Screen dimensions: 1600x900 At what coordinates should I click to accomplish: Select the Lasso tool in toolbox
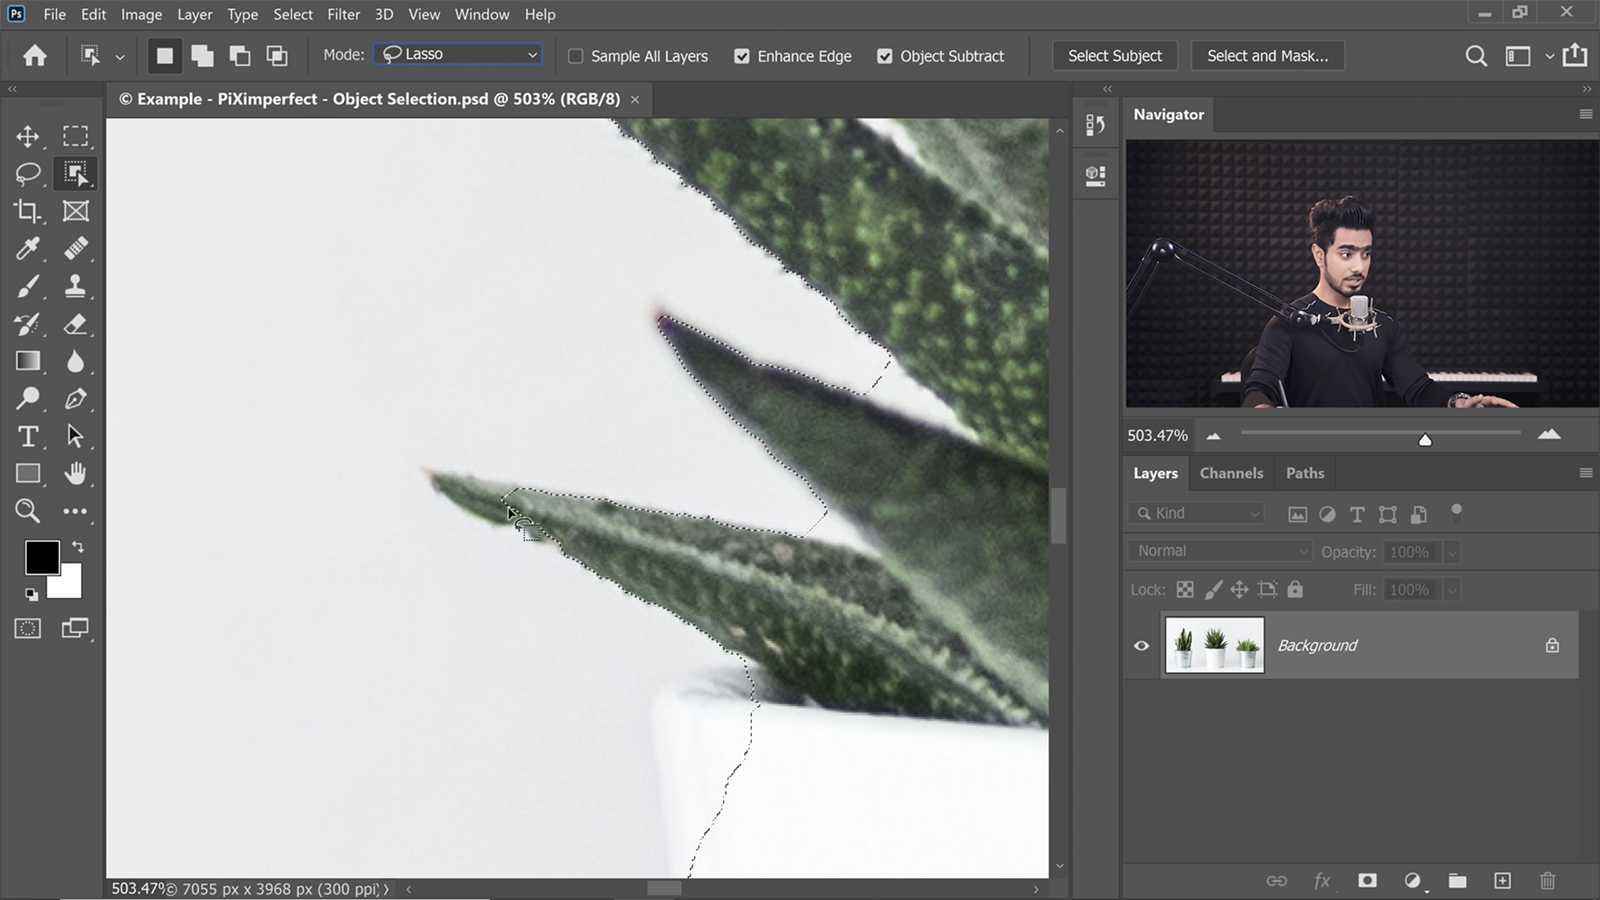(x=28, y=174)
